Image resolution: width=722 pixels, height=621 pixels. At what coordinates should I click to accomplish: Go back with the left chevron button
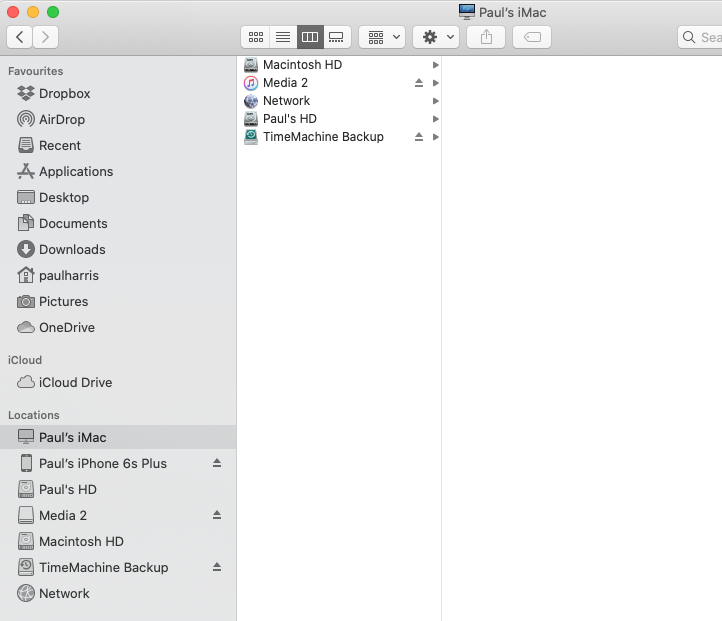[x=19, y=37]
